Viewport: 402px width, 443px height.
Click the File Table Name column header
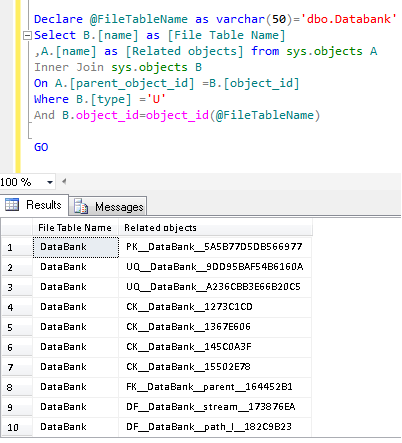tap(75, 228)
